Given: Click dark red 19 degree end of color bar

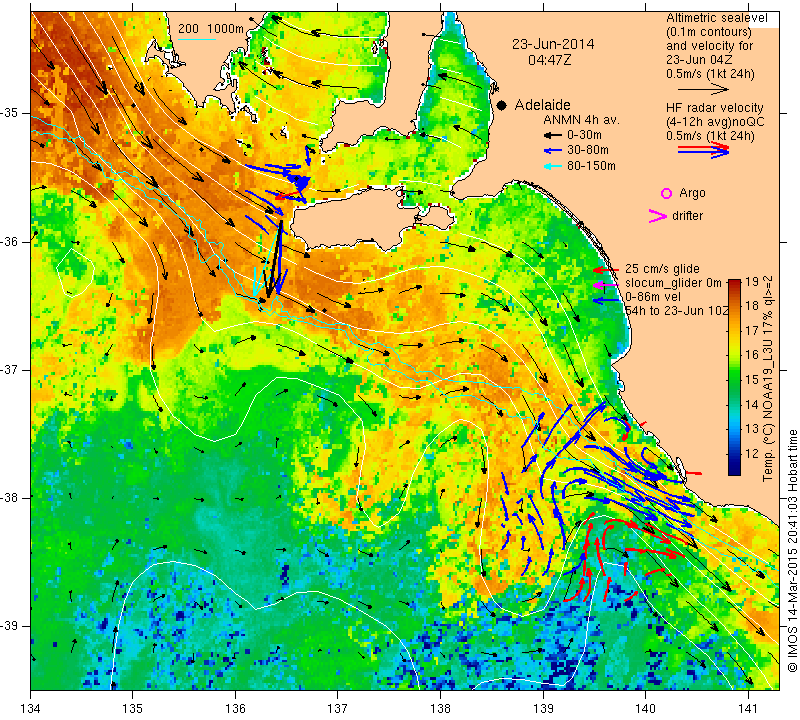Looking at the screenshot, I should click(x=734, y=283).
